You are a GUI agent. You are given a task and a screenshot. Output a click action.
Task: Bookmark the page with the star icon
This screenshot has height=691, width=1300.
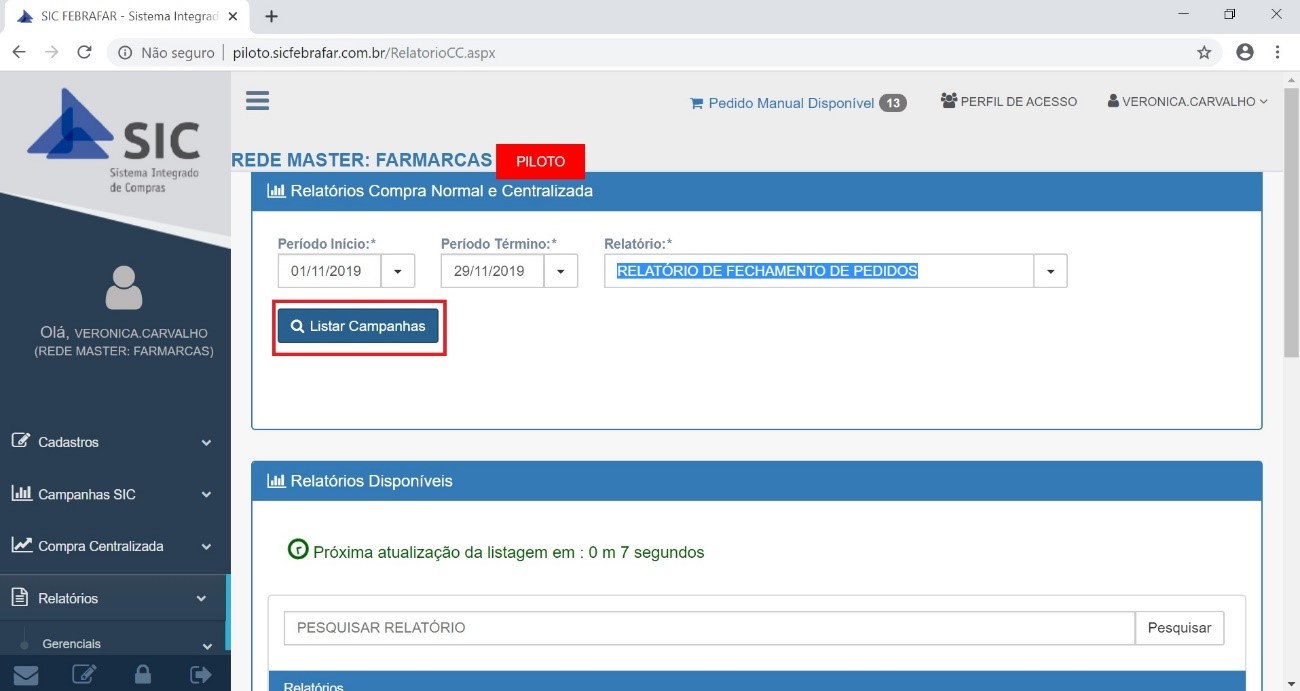1204,53
